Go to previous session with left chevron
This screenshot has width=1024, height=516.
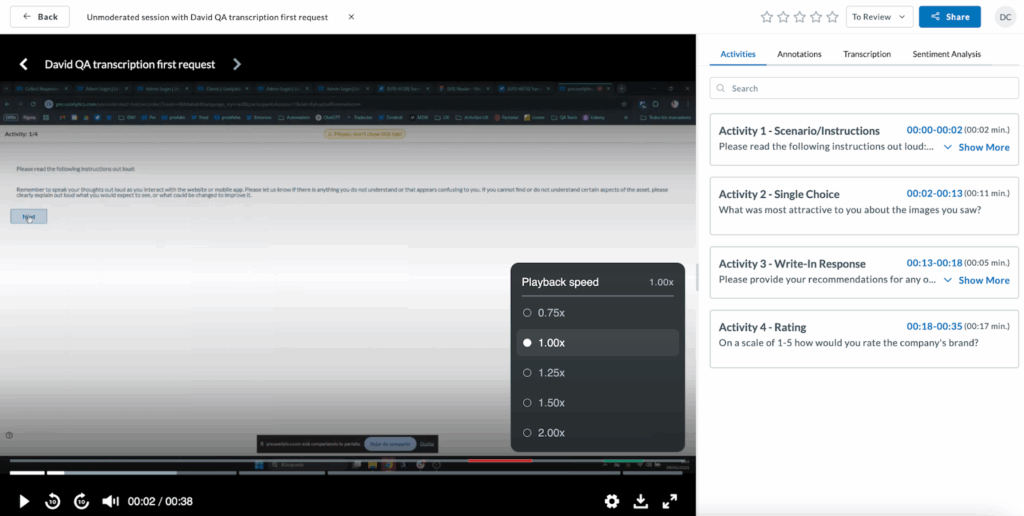24,64
